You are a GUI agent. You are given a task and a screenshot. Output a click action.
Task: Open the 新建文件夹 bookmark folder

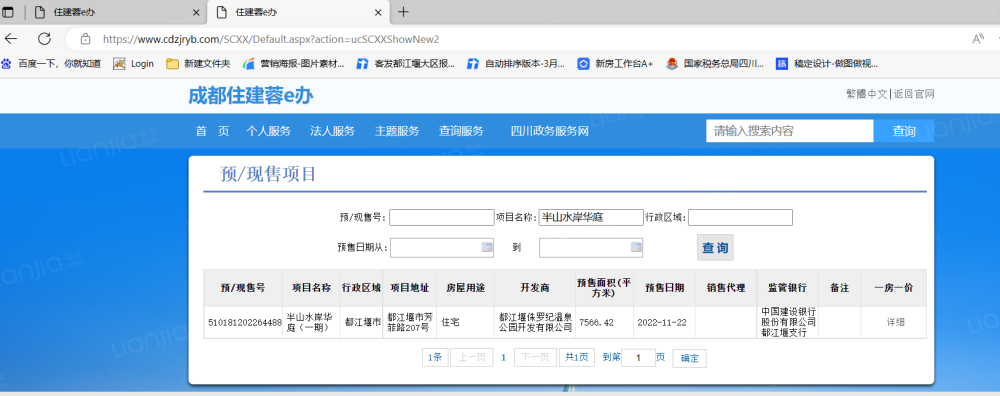coord(199,64)
